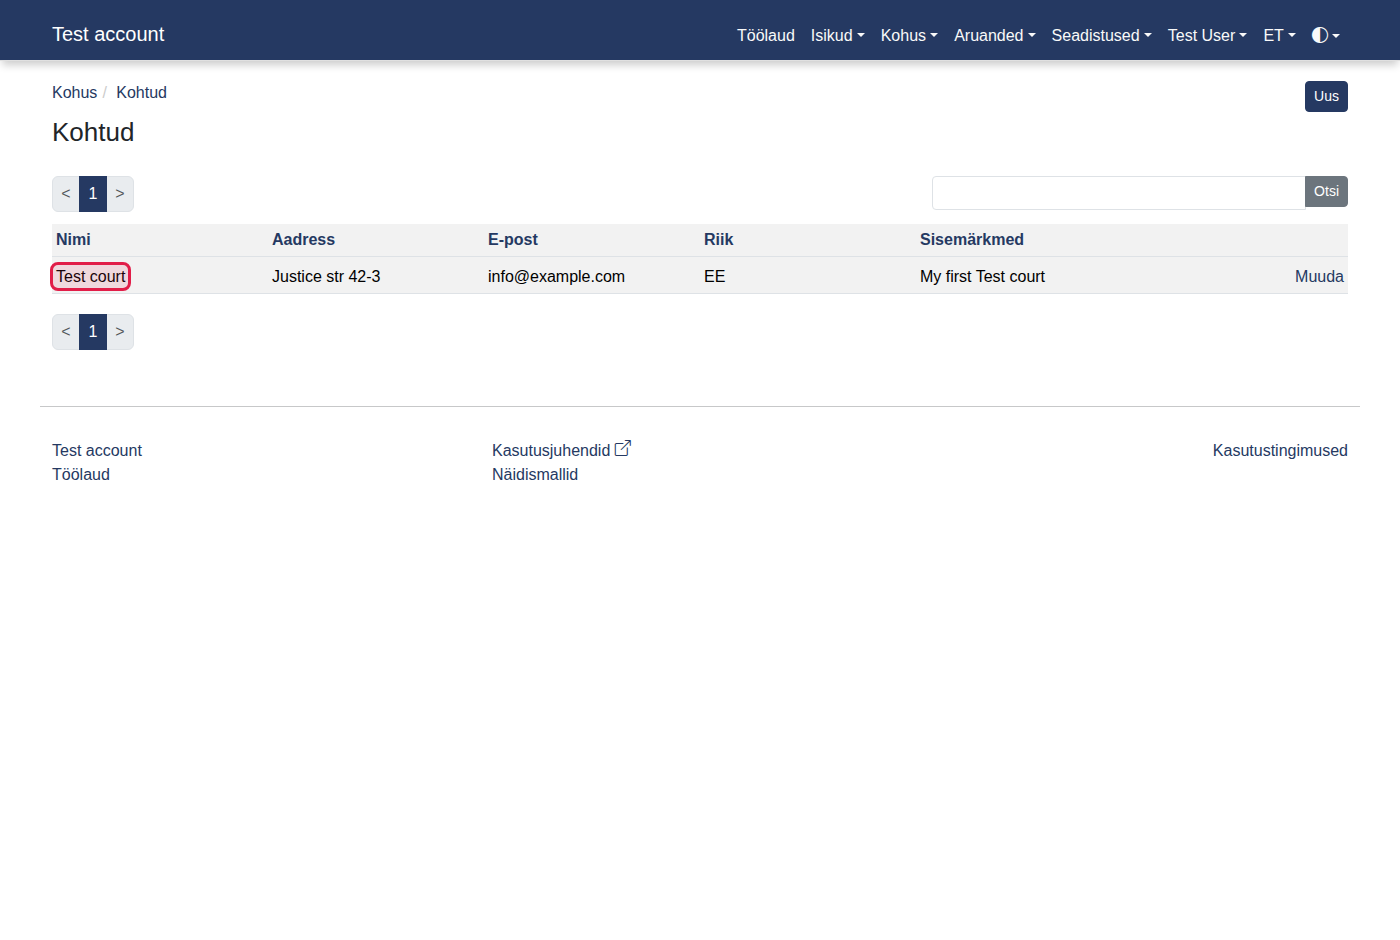The height and width of the screenshot is (940, 1400).
Task: Go to Kohtud breadcrumb link
Action: tap(141, 92)
